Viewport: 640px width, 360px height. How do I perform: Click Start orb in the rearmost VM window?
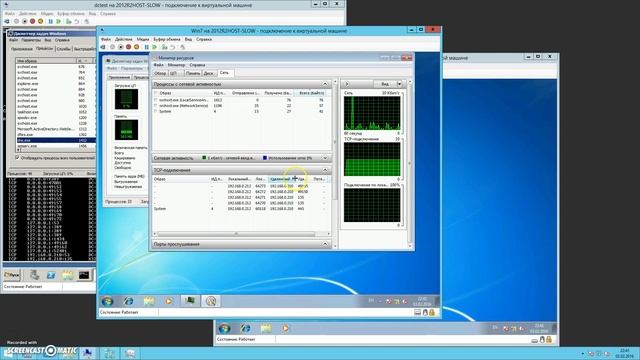(x=224, y=328)
